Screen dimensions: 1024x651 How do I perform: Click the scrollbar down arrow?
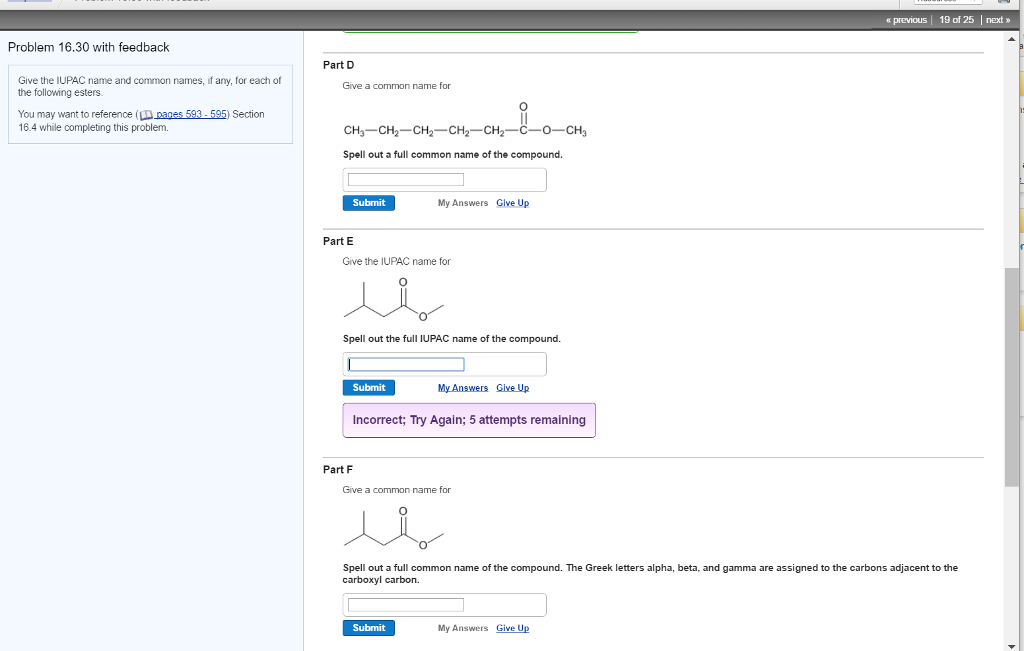tap(1011, 644)
